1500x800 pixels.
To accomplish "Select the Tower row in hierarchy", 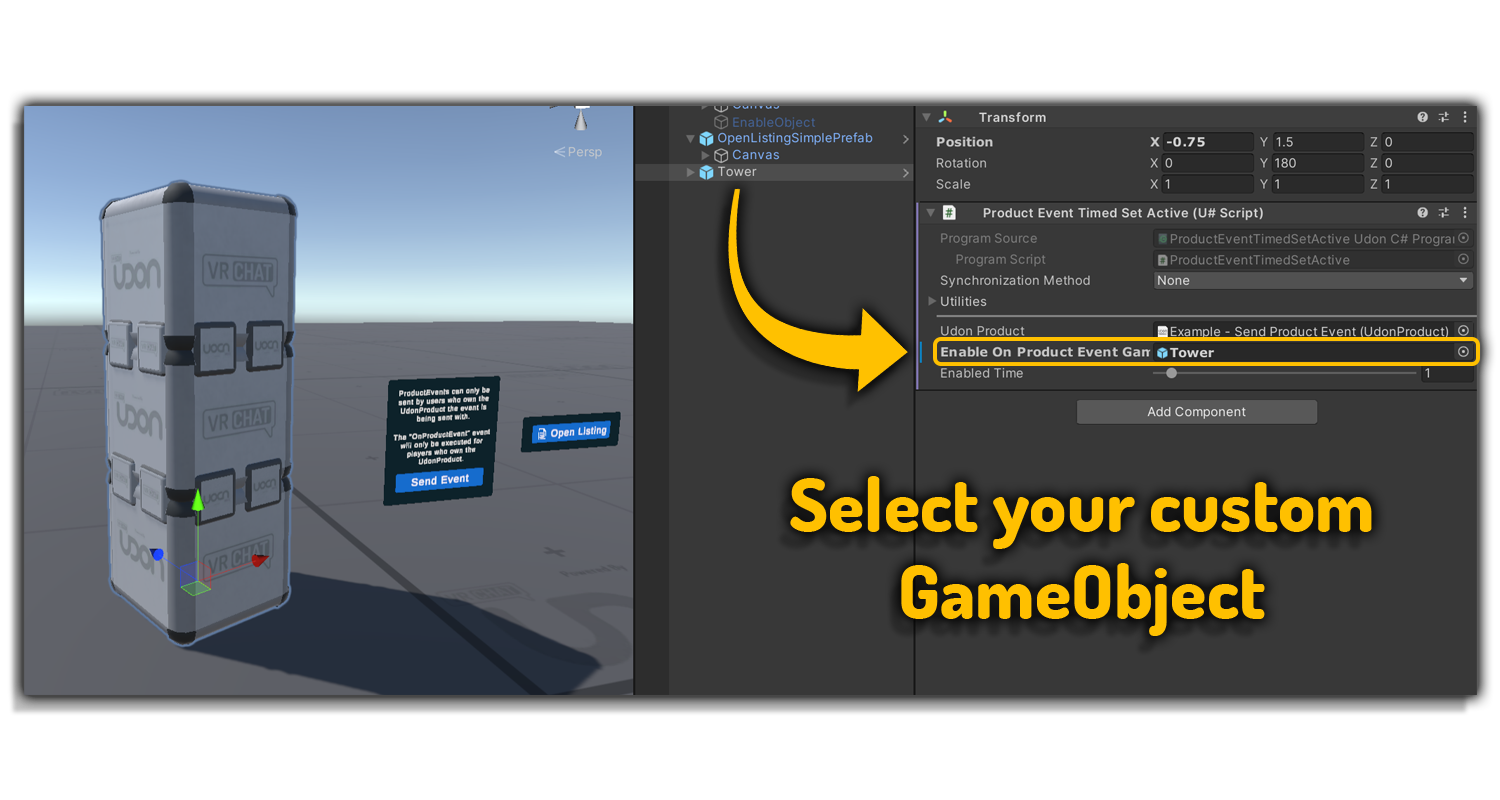I will pos(775,172).
